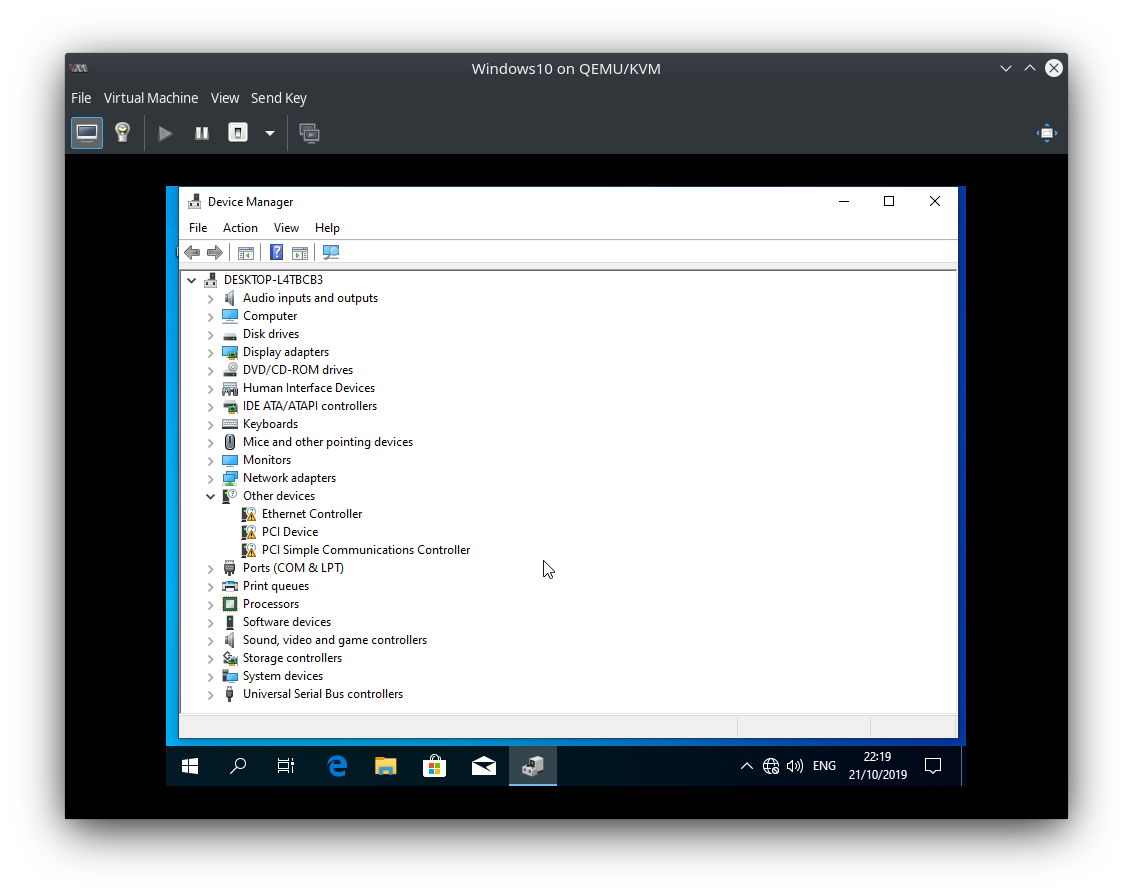Select the Print queues category
This screenshot has width=1133, height=896.
click(275, 586)
